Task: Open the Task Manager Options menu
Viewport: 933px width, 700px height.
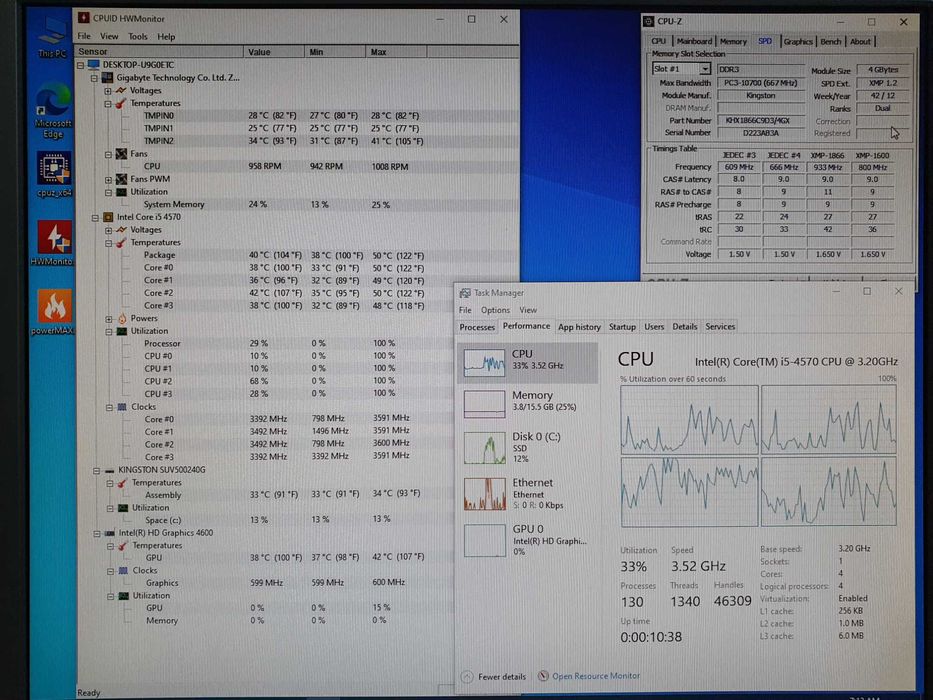Action: click(x=495, y=310)
